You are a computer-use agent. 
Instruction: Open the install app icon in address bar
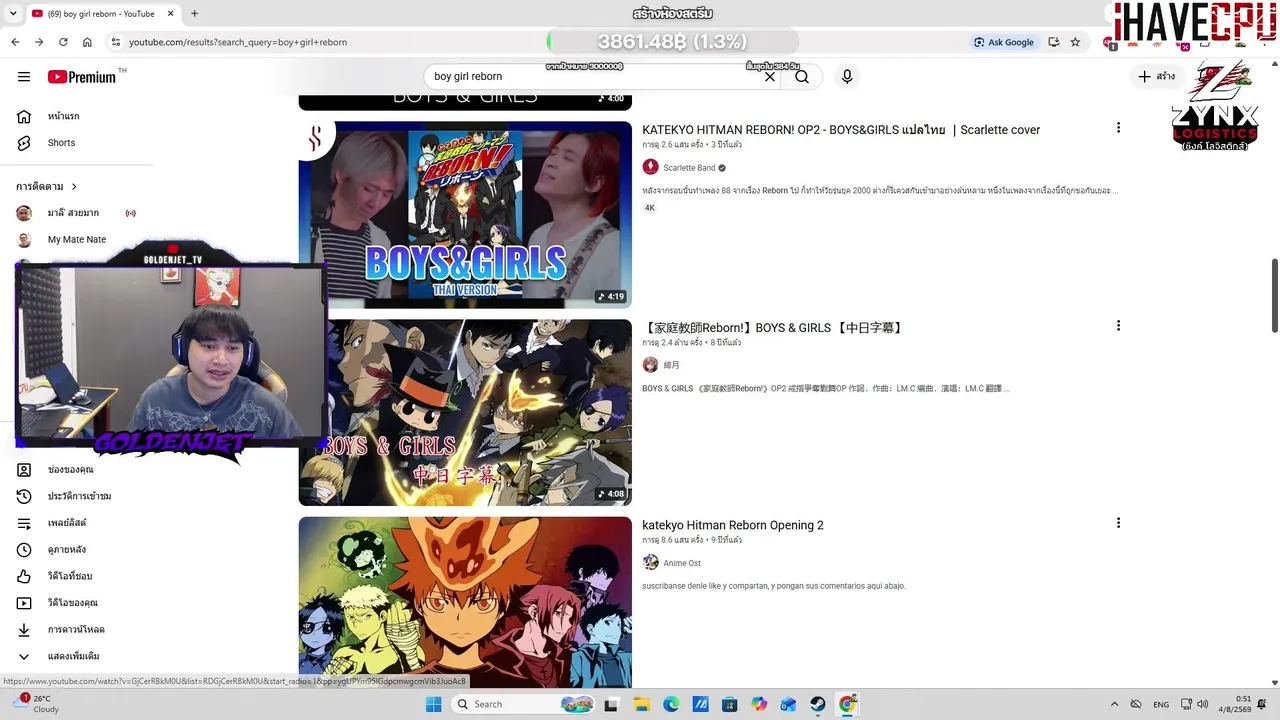click(1053, 42)
